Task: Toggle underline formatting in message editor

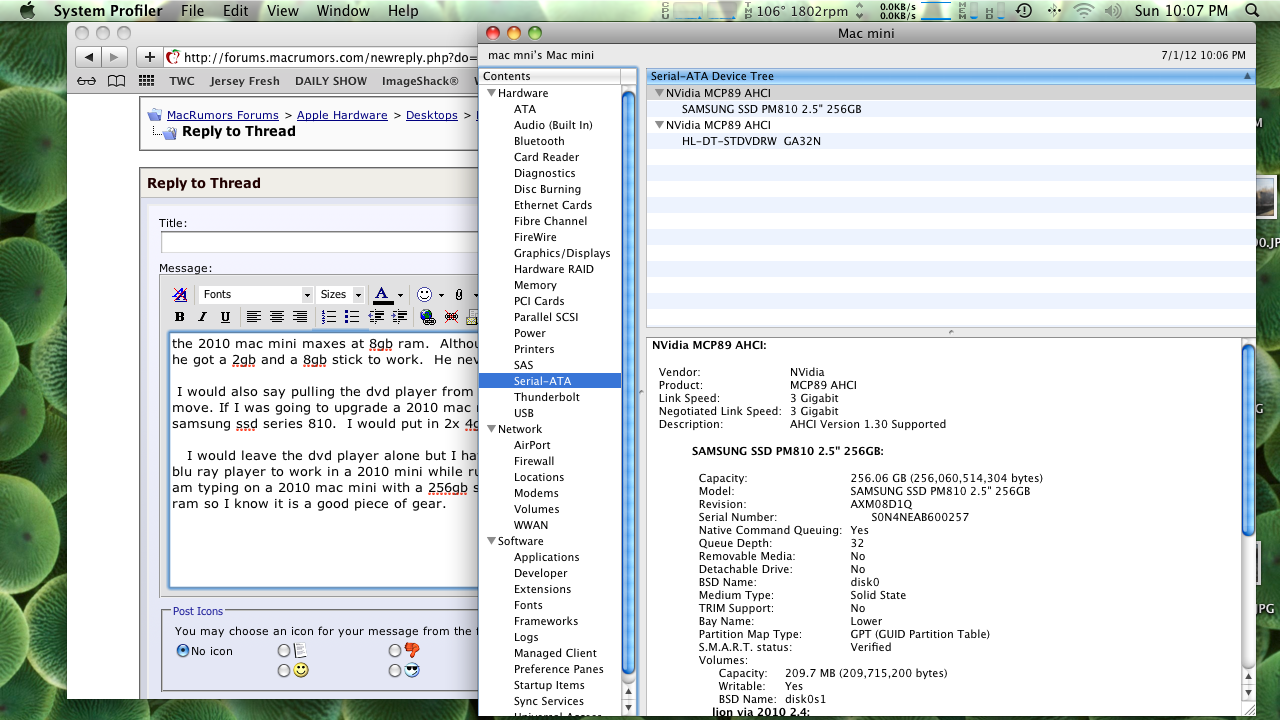Action: pos(226,317)
